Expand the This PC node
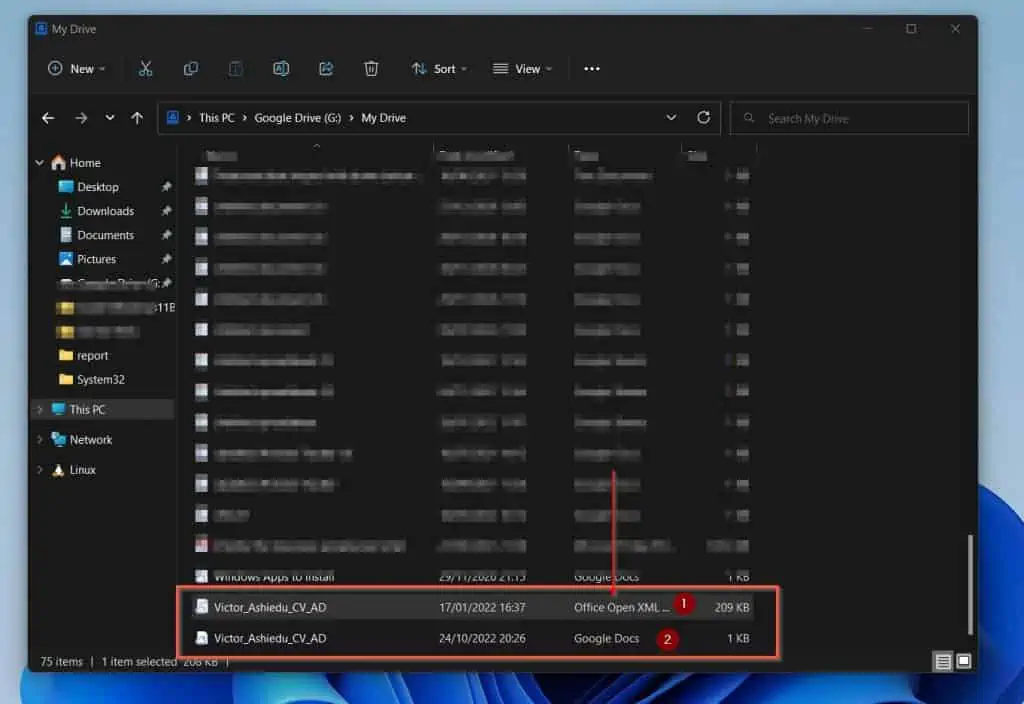Viewport: 1024px width, 704px height. [39, 409]
